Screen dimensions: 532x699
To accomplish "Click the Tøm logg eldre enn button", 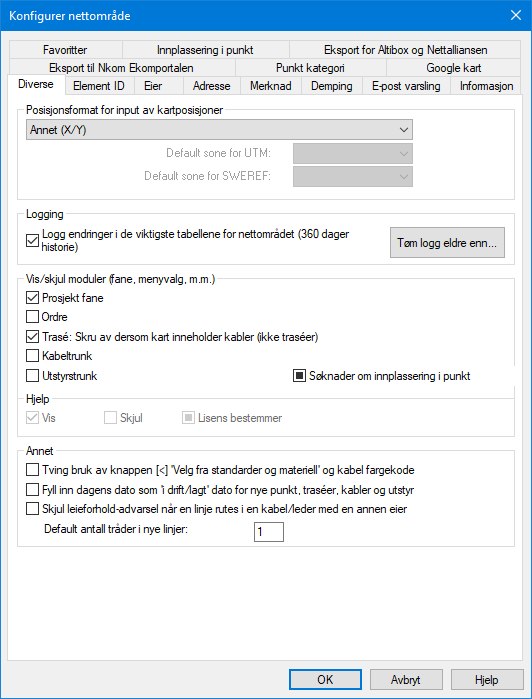I will [x=447, y=243].
